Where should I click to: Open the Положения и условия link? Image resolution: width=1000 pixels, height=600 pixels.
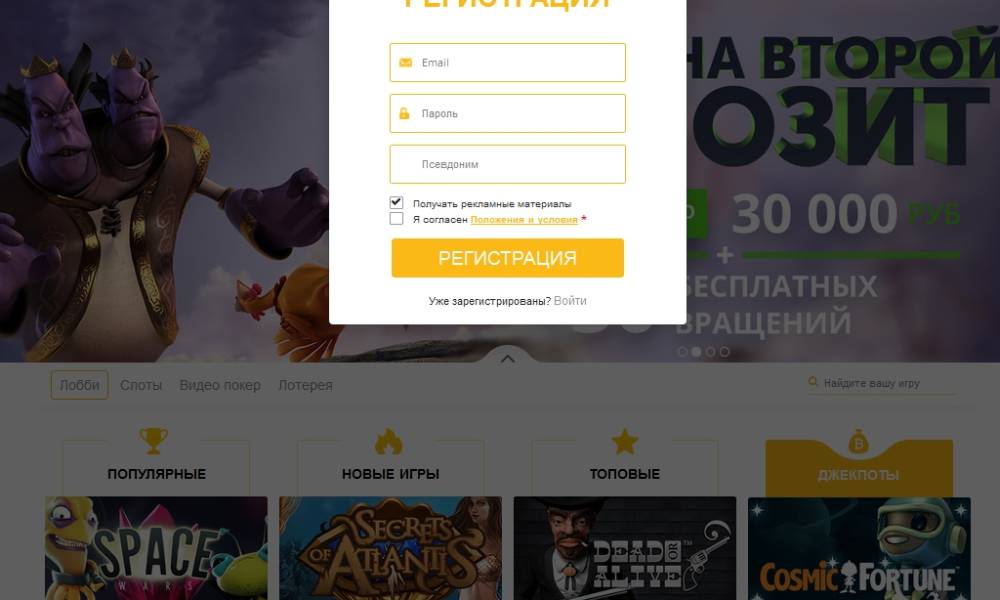click(x=524, y=219)
